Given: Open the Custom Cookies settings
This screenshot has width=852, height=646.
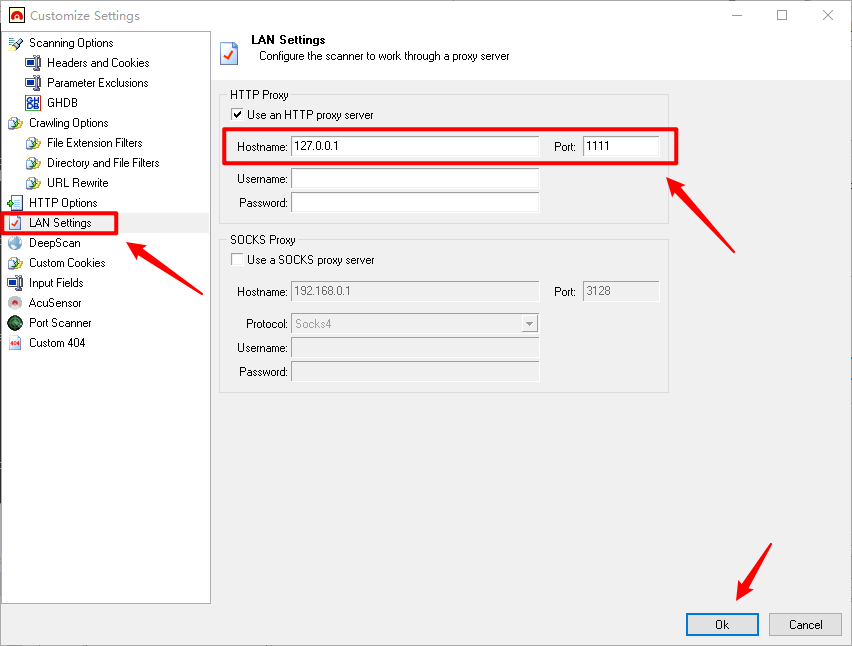Looking at the screenshot, I should click(67, 263).
